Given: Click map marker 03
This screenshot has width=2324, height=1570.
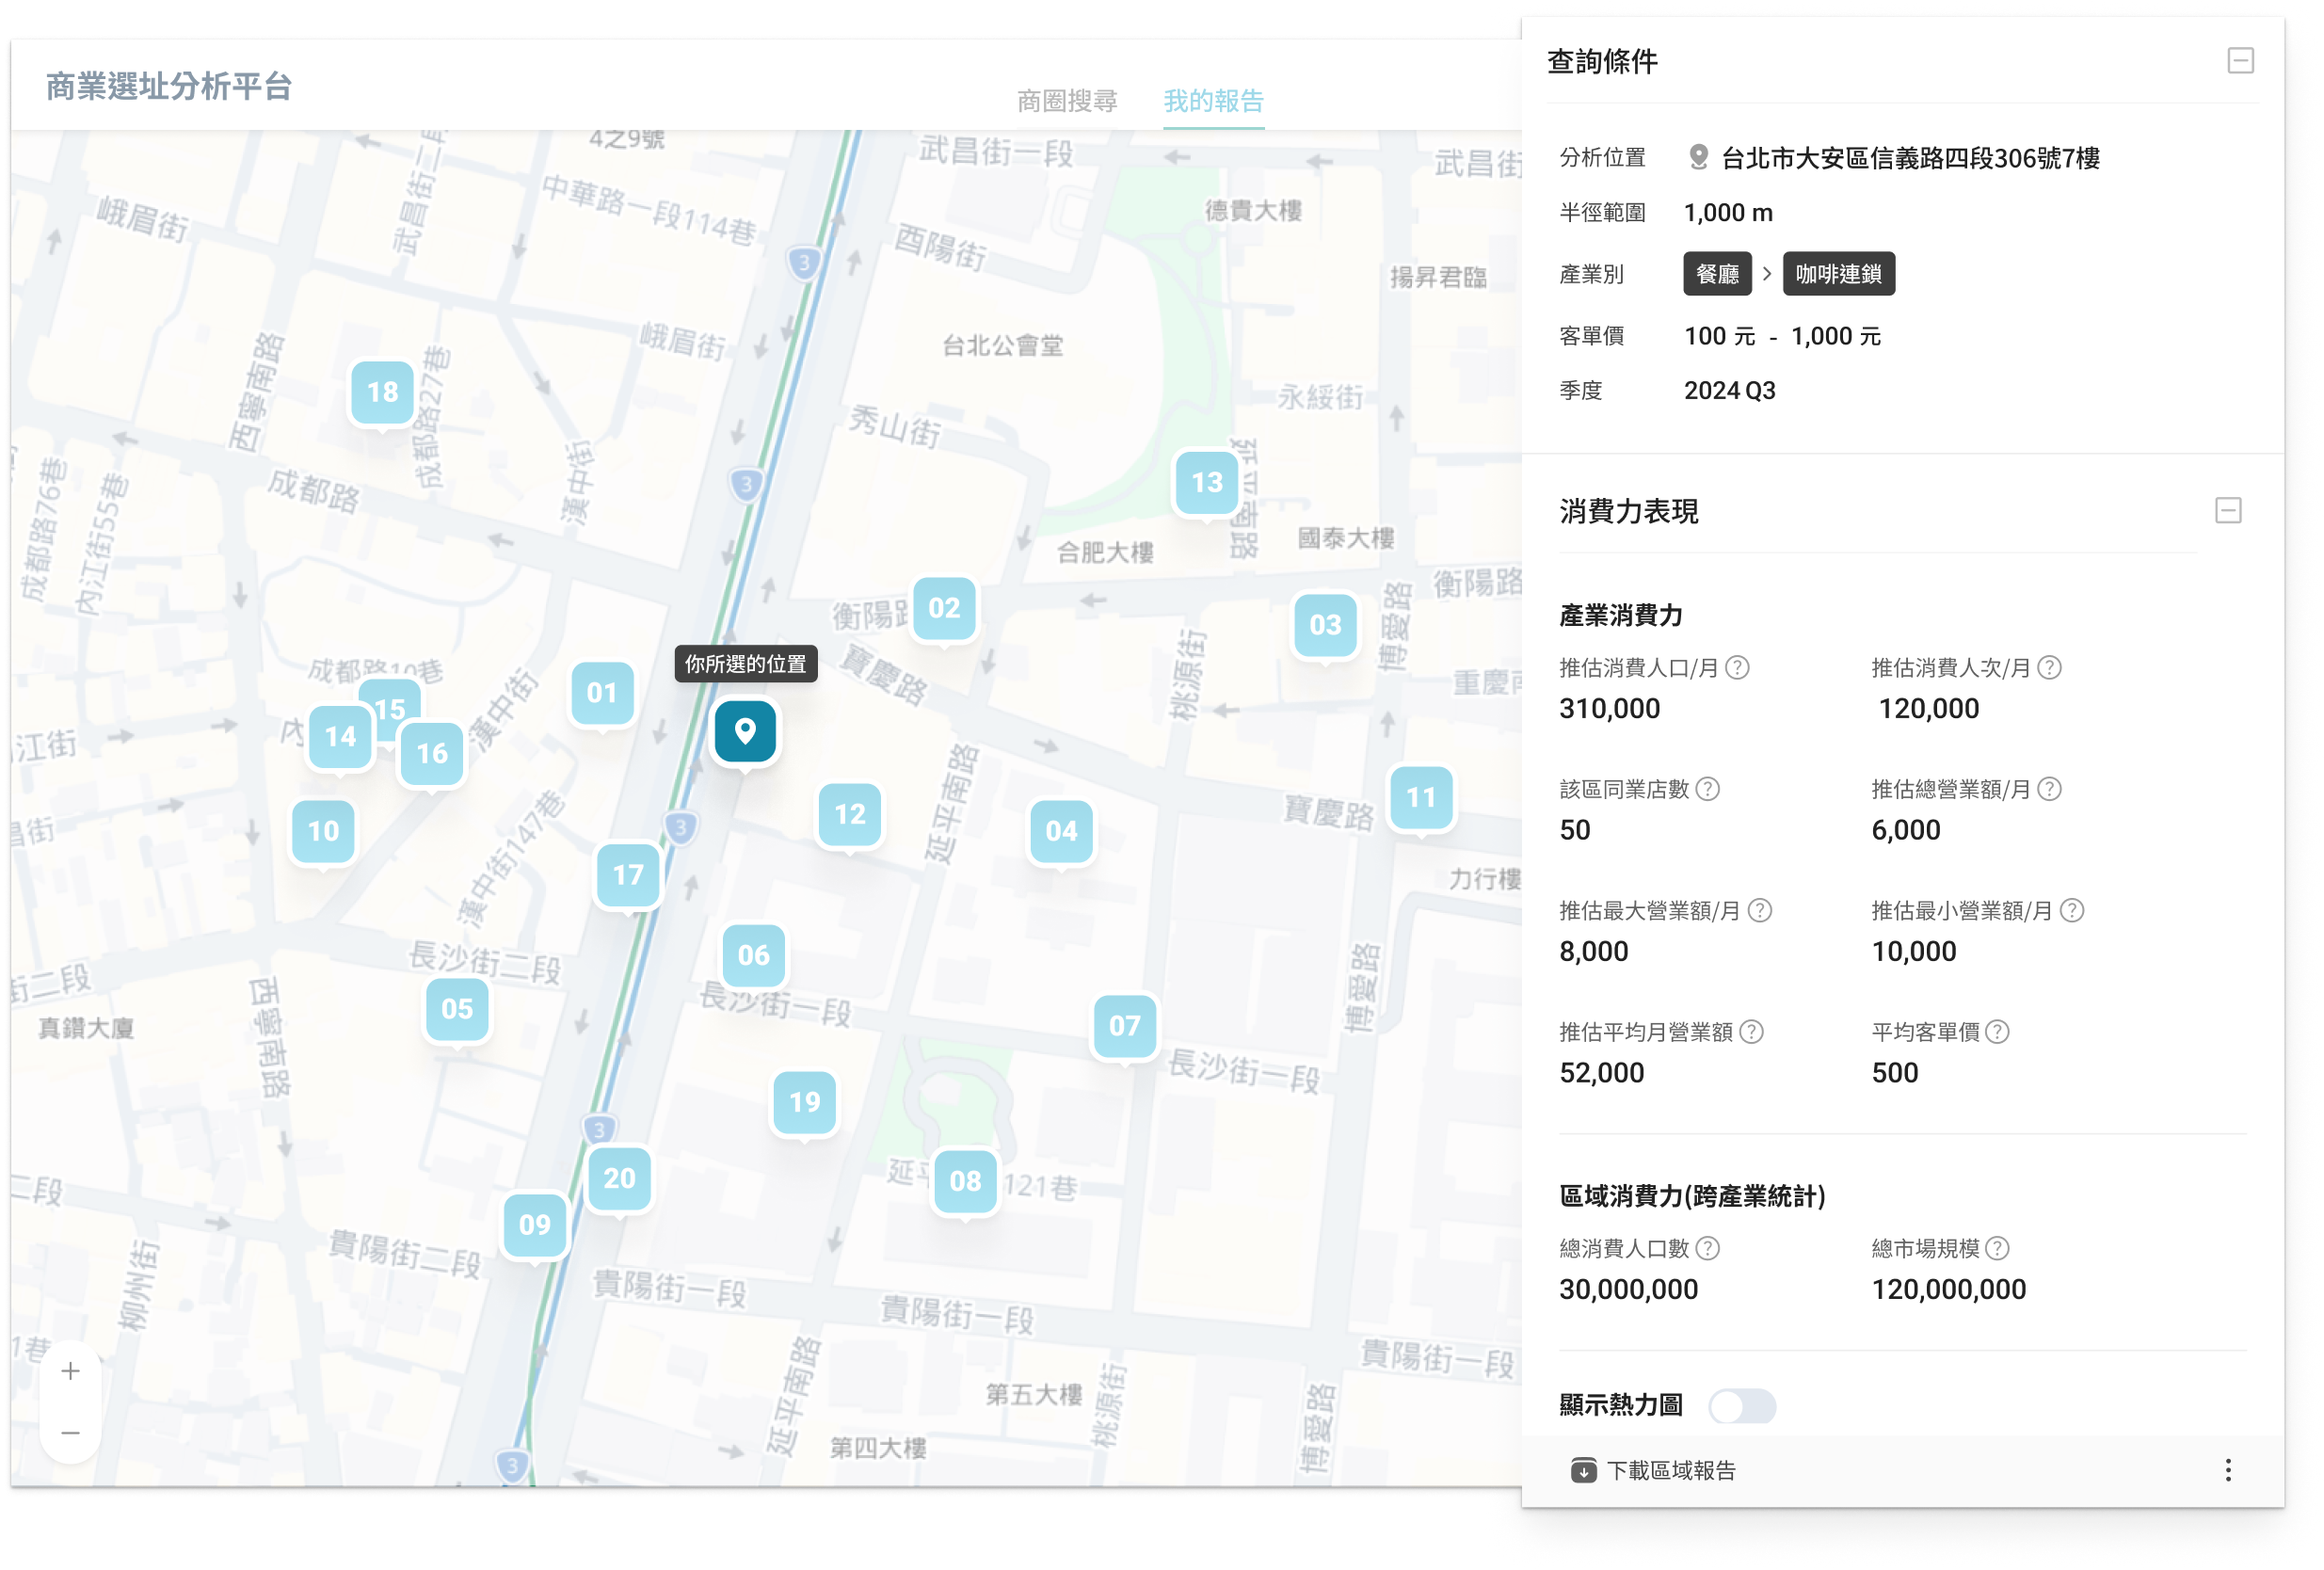Looking at the screenshot, I should pos(1325,625).
